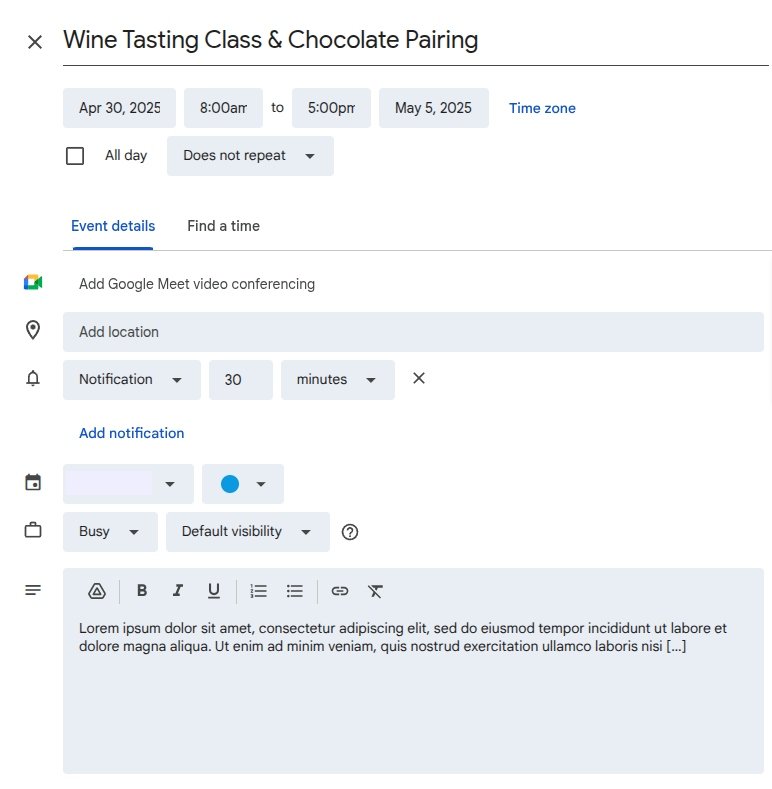772x789 pixels.
Task: Enable the All day checkbox
Action: [x=75, y=156]
